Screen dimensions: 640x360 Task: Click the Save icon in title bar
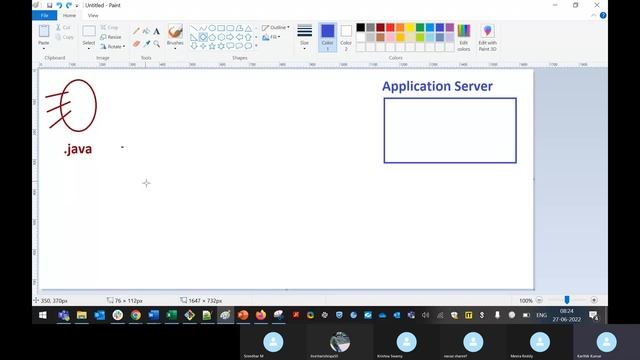[x=49, y=5]
